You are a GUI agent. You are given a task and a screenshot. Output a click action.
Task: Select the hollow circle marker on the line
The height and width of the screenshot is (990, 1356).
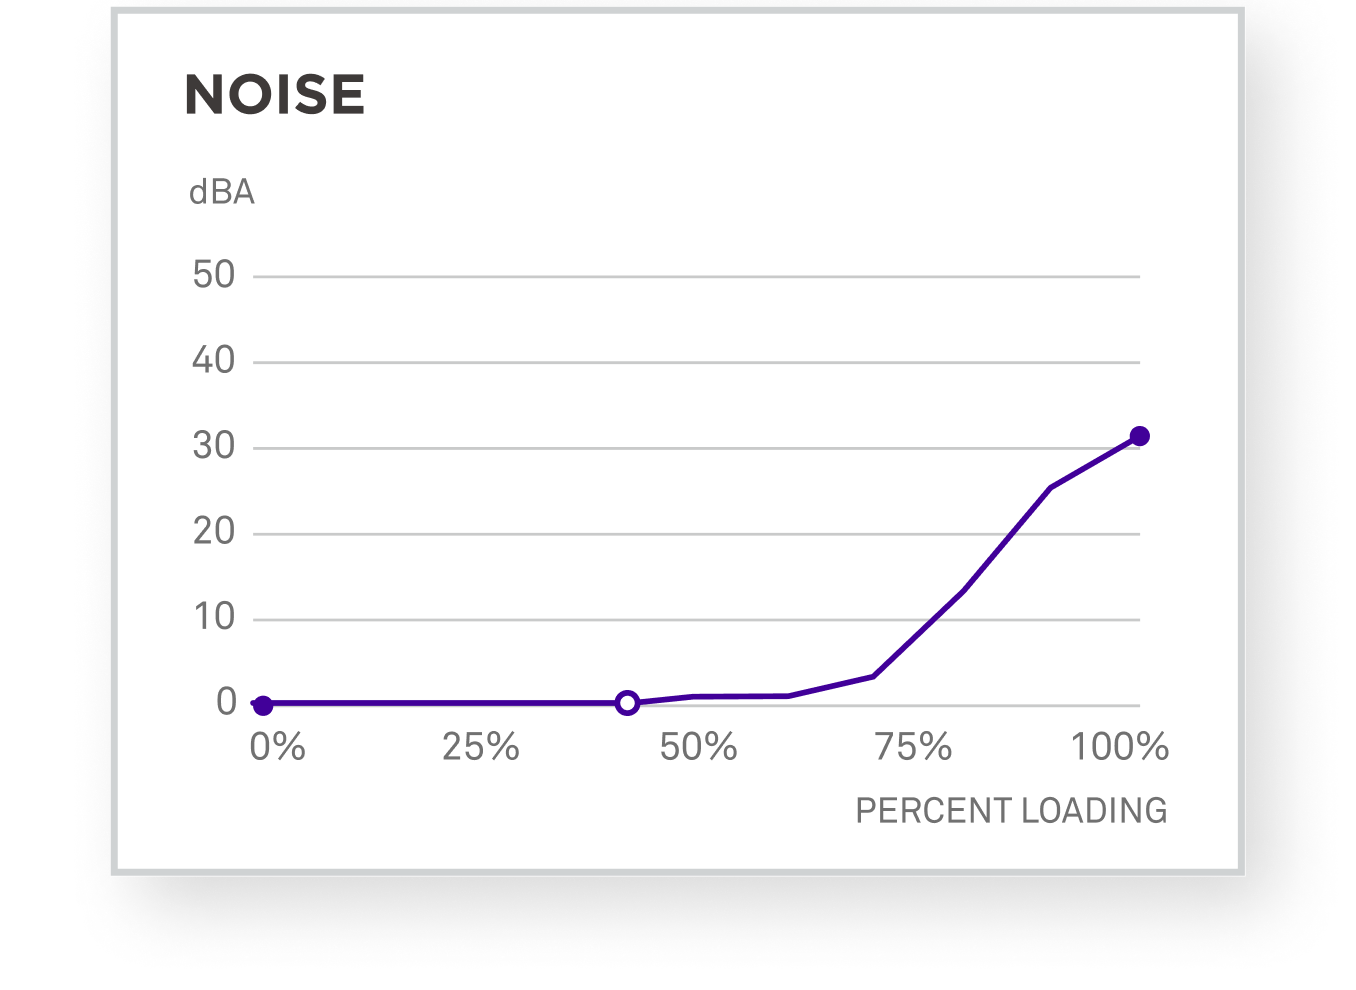pyautogui.click(x=627, y=703)
